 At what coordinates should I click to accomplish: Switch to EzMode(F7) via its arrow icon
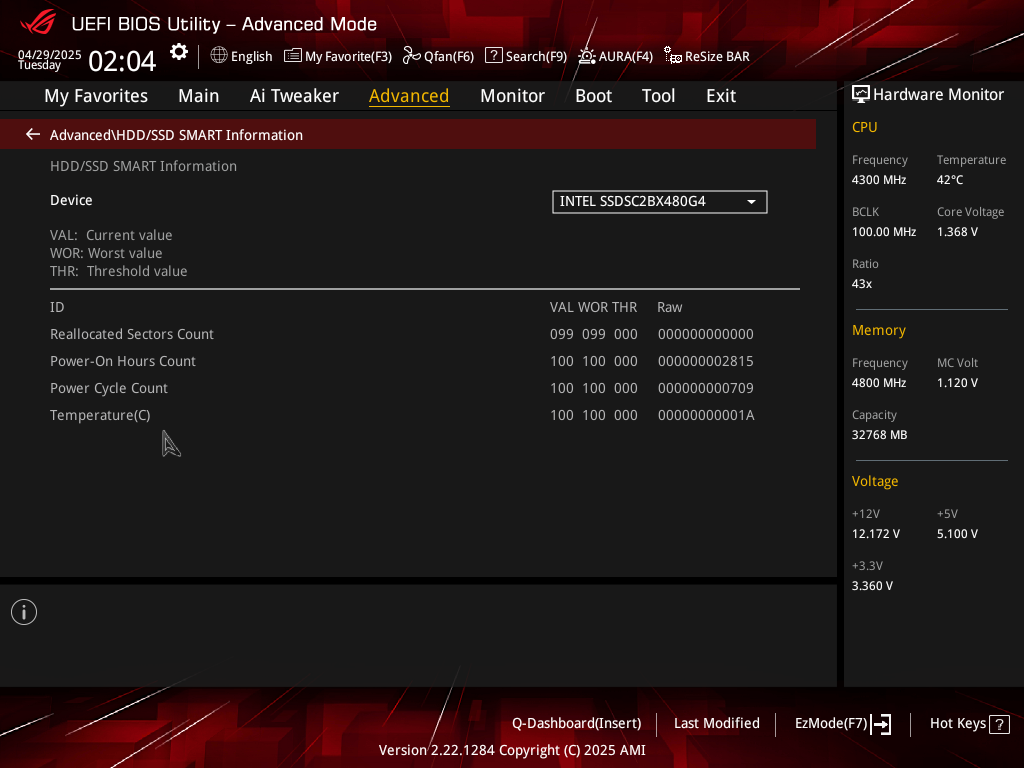[x=881, y=724]
